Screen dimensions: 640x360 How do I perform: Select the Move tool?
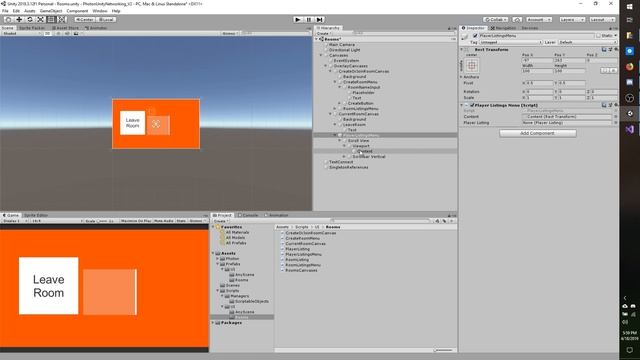19,20
